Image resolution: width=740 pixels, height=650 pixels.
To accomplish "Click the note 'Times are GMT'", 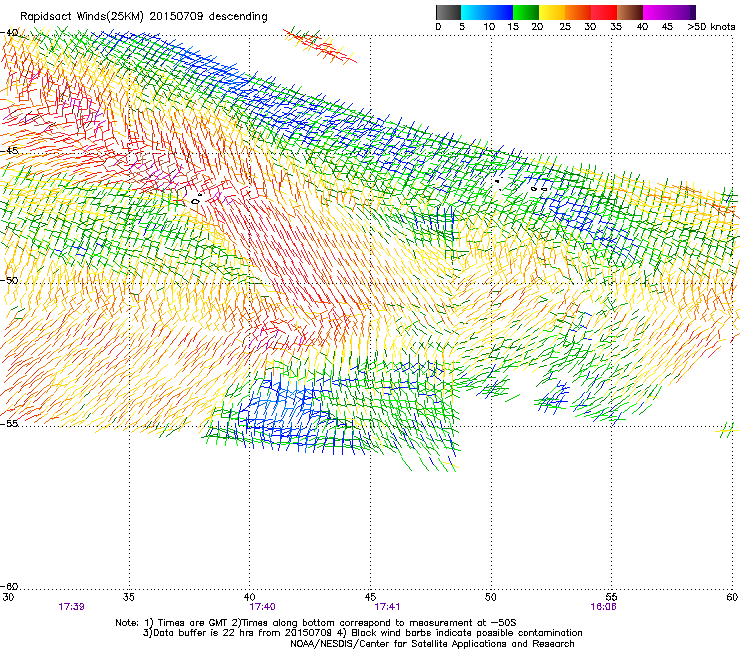I will coord(193,623).
